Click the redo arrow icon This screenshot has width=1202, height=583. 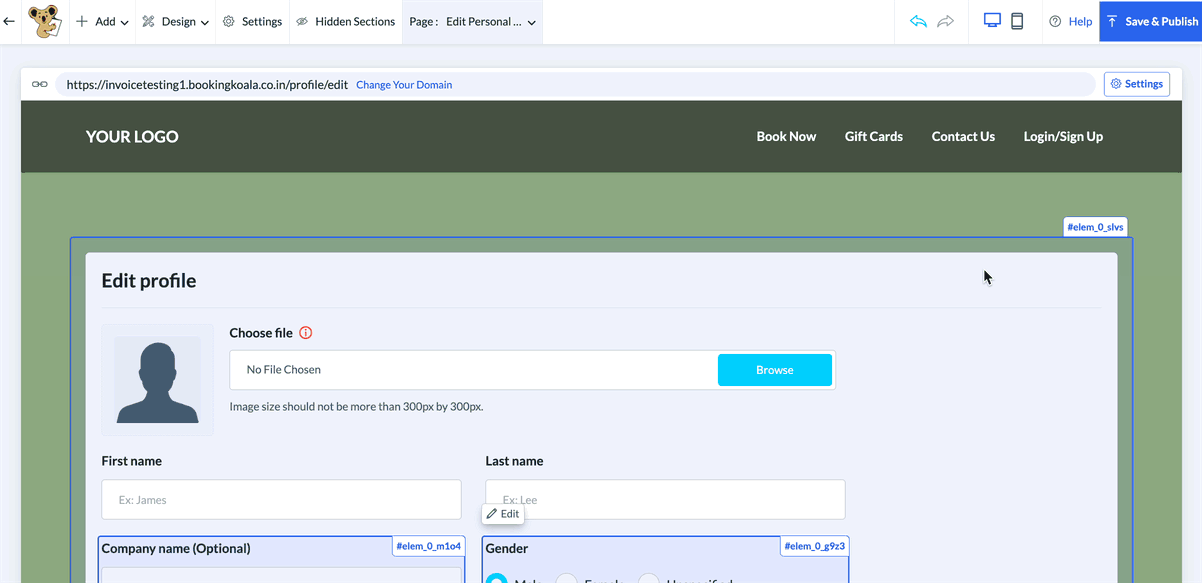[x=945, y=21]
